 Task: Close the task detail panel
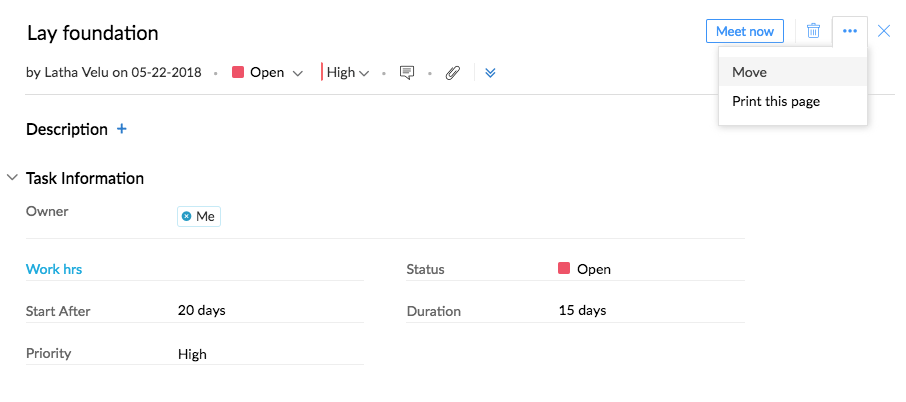tap(883, 31)
